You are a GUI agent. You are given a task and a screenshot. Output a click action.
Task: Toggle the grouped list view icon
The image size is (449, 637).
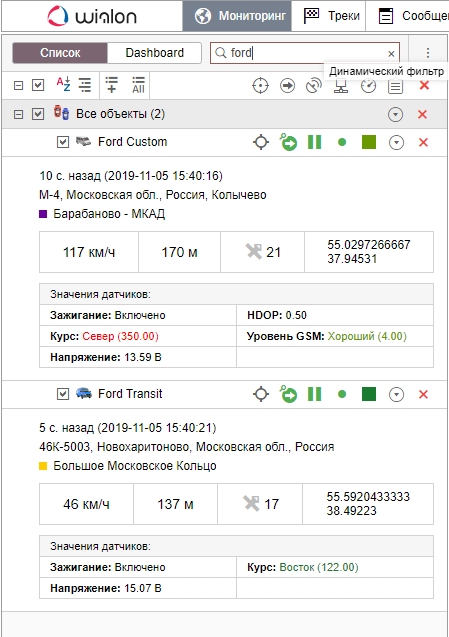85,85
